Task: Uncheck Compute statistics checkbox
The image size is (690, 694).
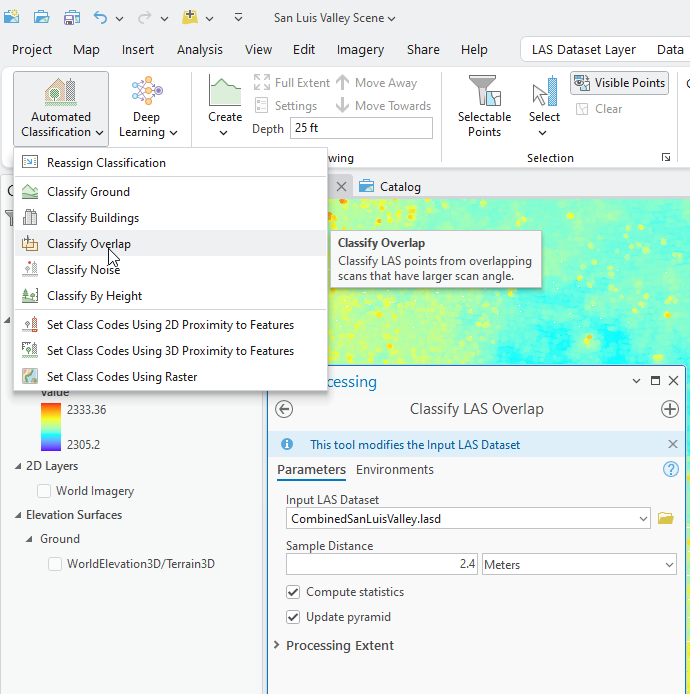Action: click(x=294, y=592)
